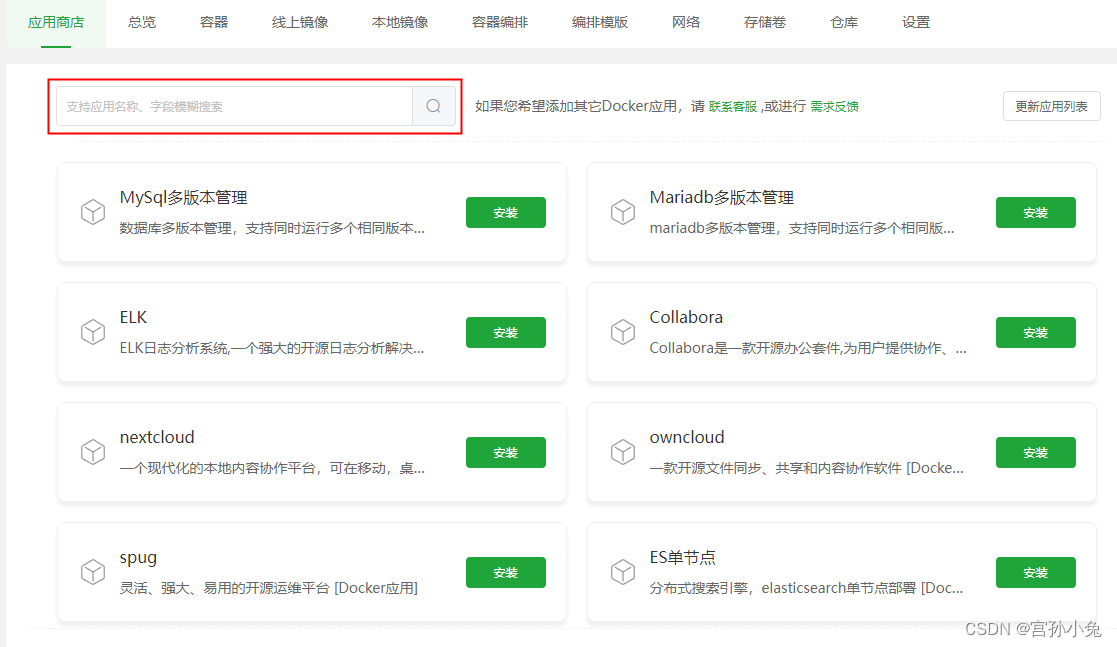The height and width of the screenshot is (647, 1117).
Task: Click the nextcloud cube icon
Action: [x=93, y=452]
